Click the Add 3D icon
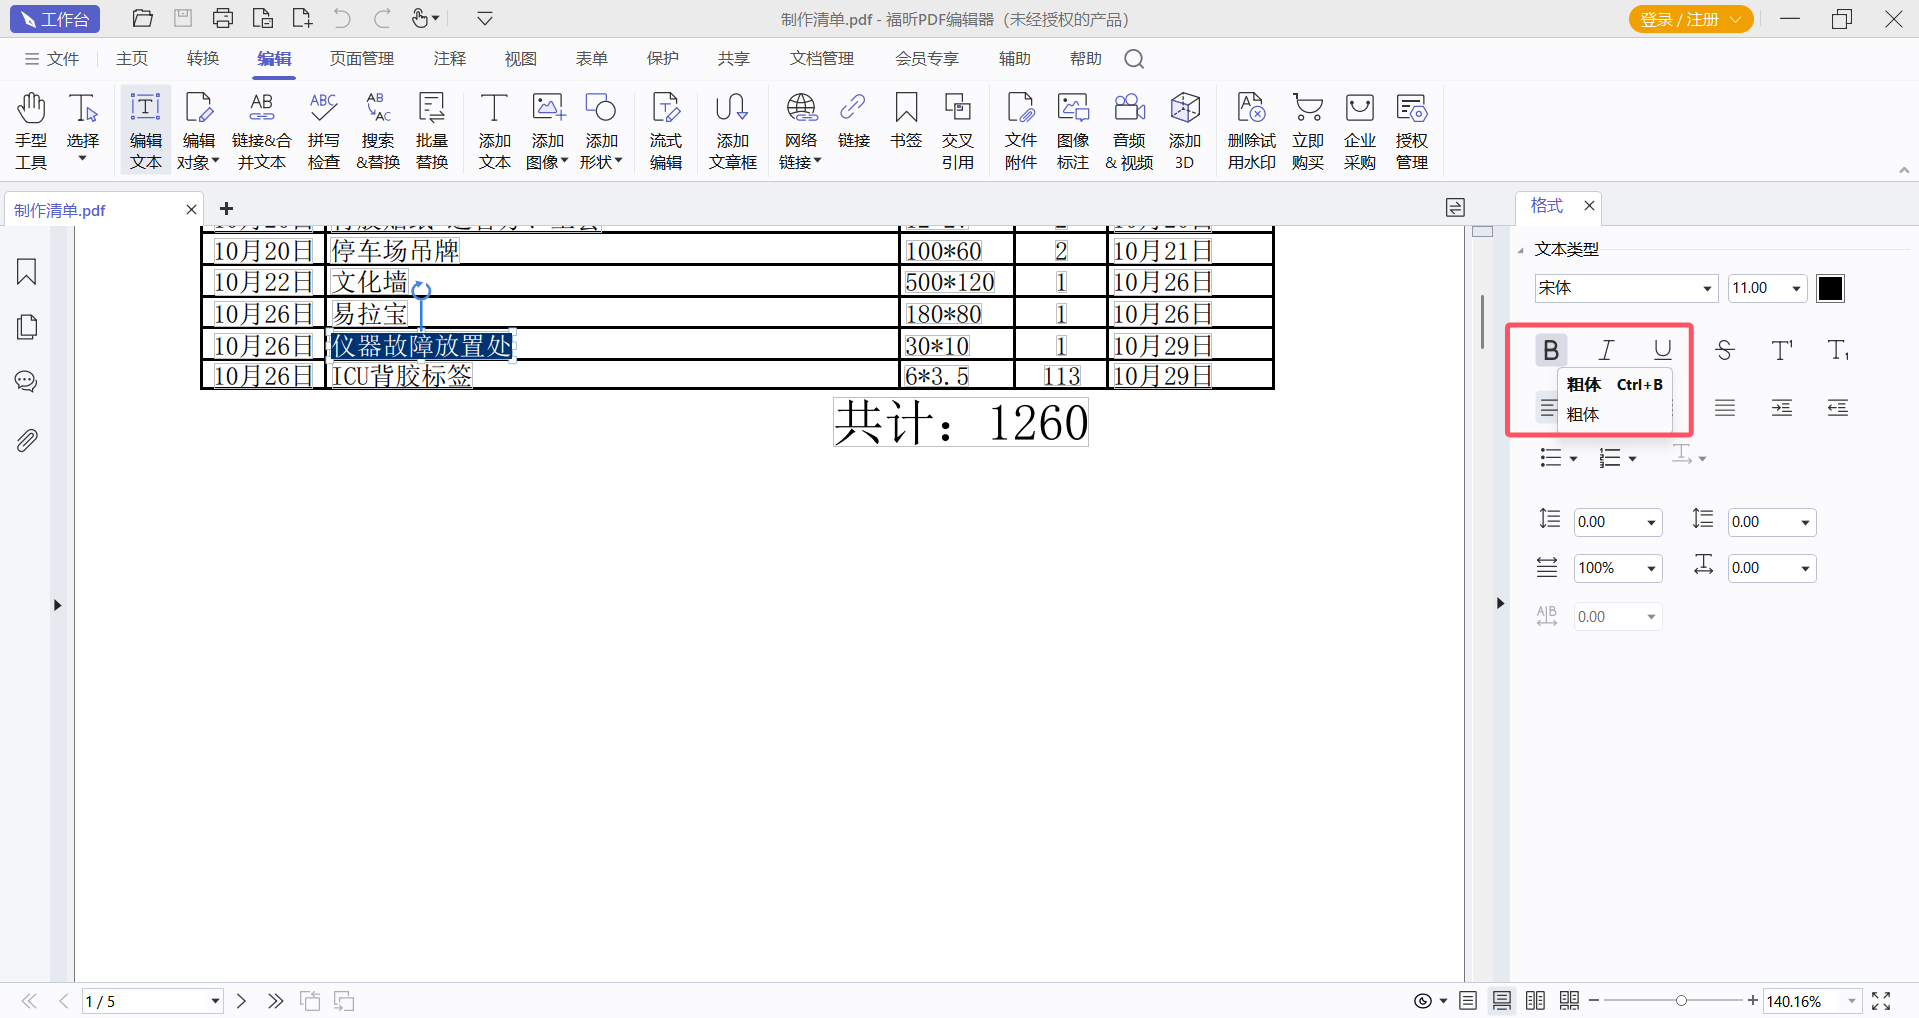 1184,130
